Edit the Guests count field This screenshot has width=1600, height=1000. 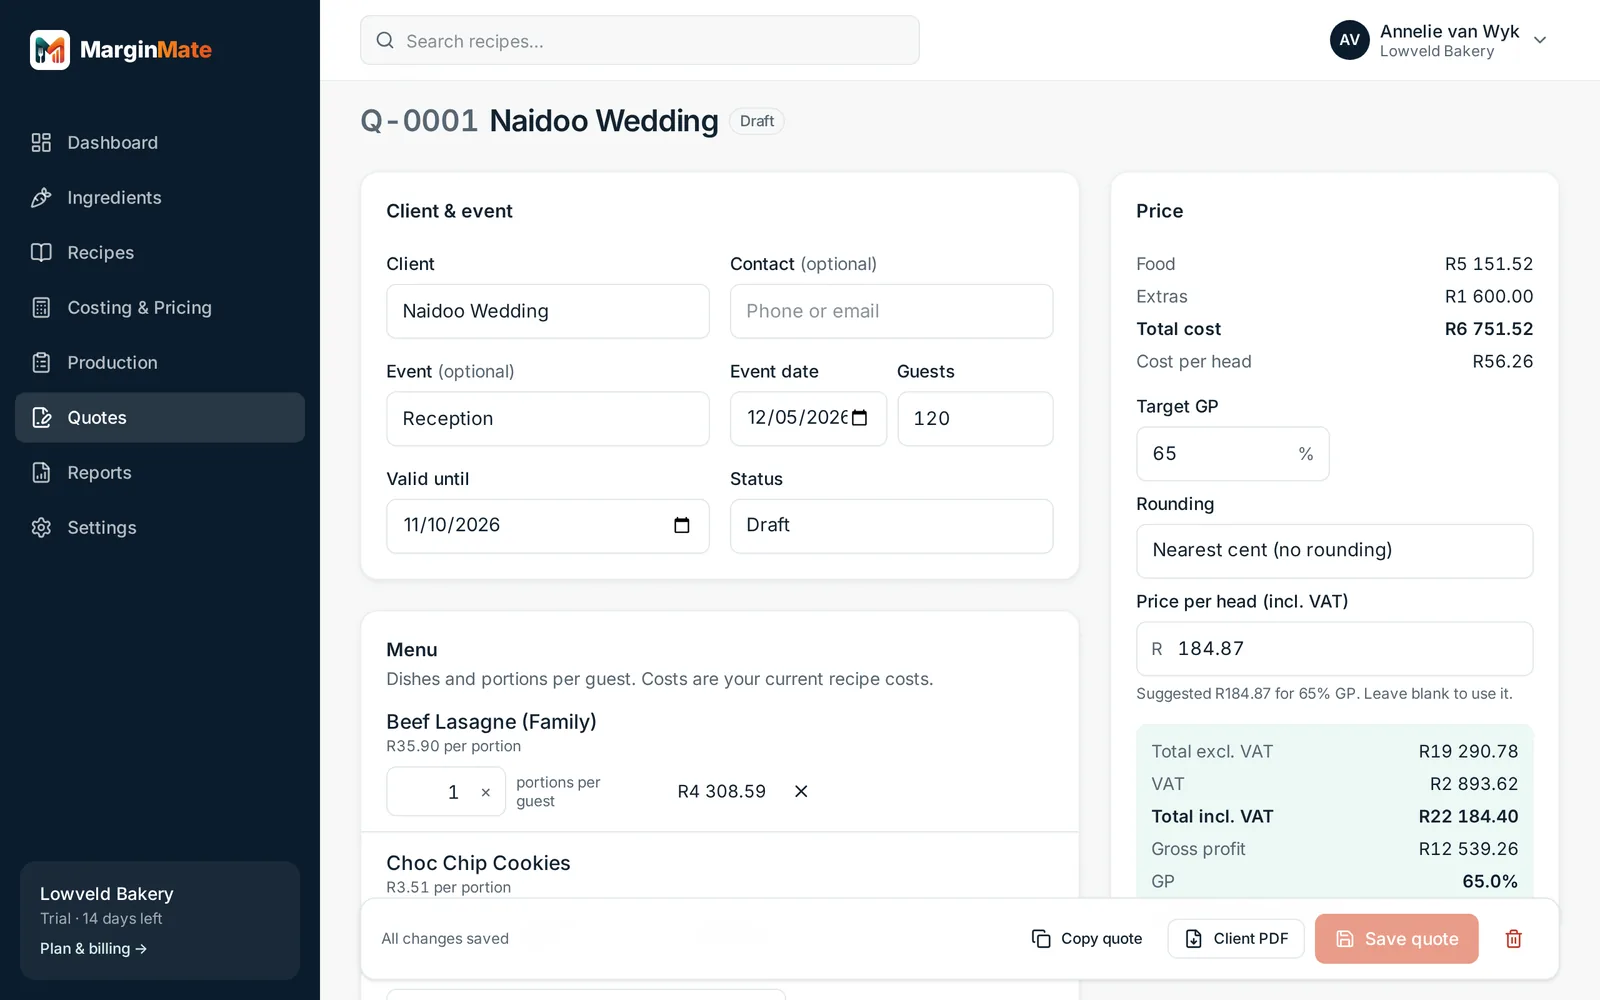pyautogui.click(x=975, y=419)
